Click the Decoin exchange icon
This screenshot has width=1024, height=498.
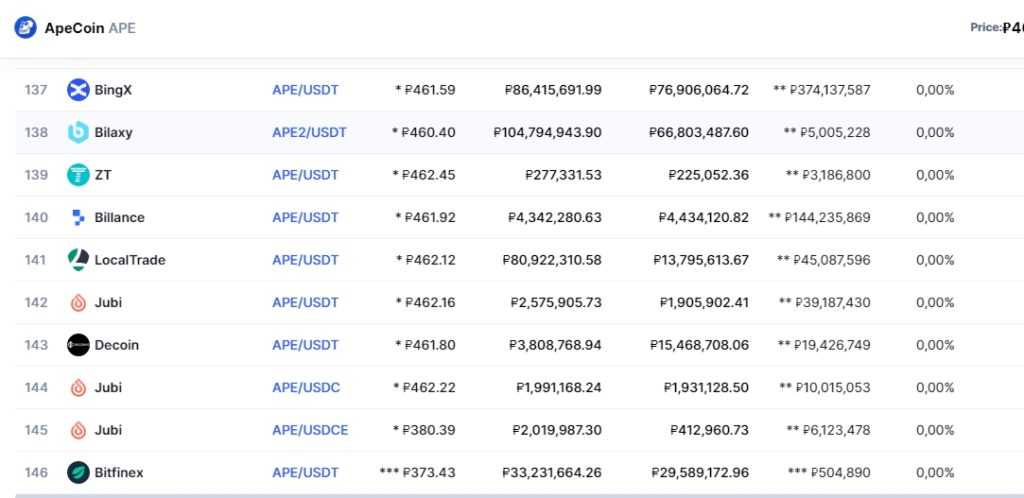tap(78, 345)
